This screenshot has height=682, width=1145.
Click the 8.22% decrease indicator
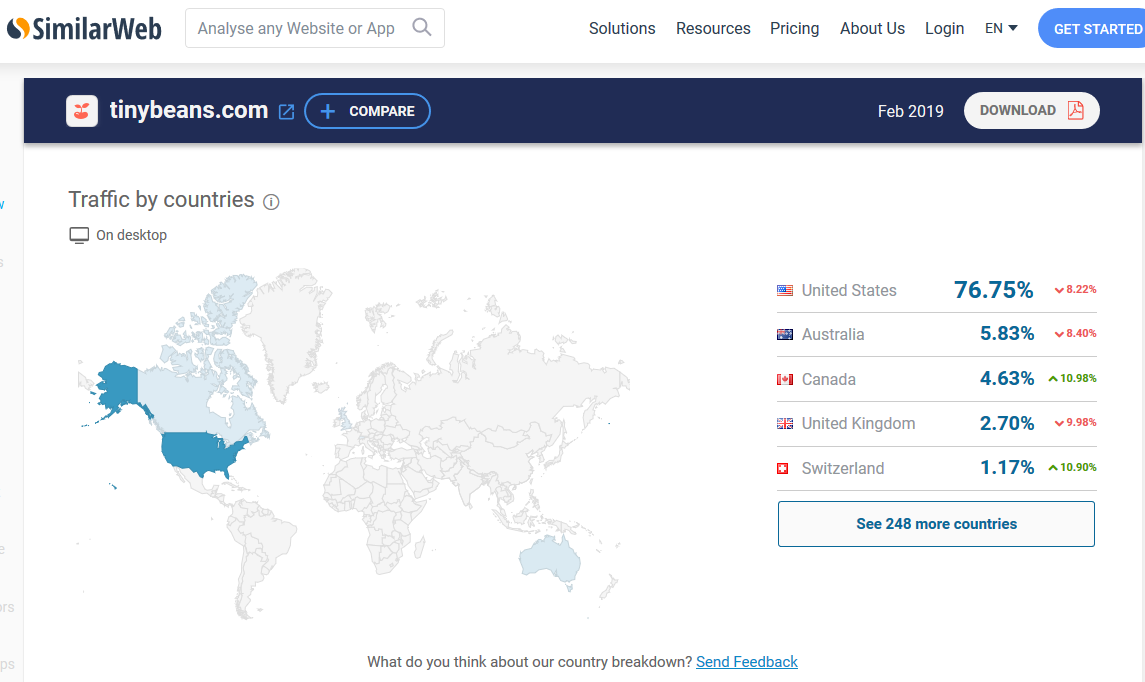click(x=1075, y=289)
